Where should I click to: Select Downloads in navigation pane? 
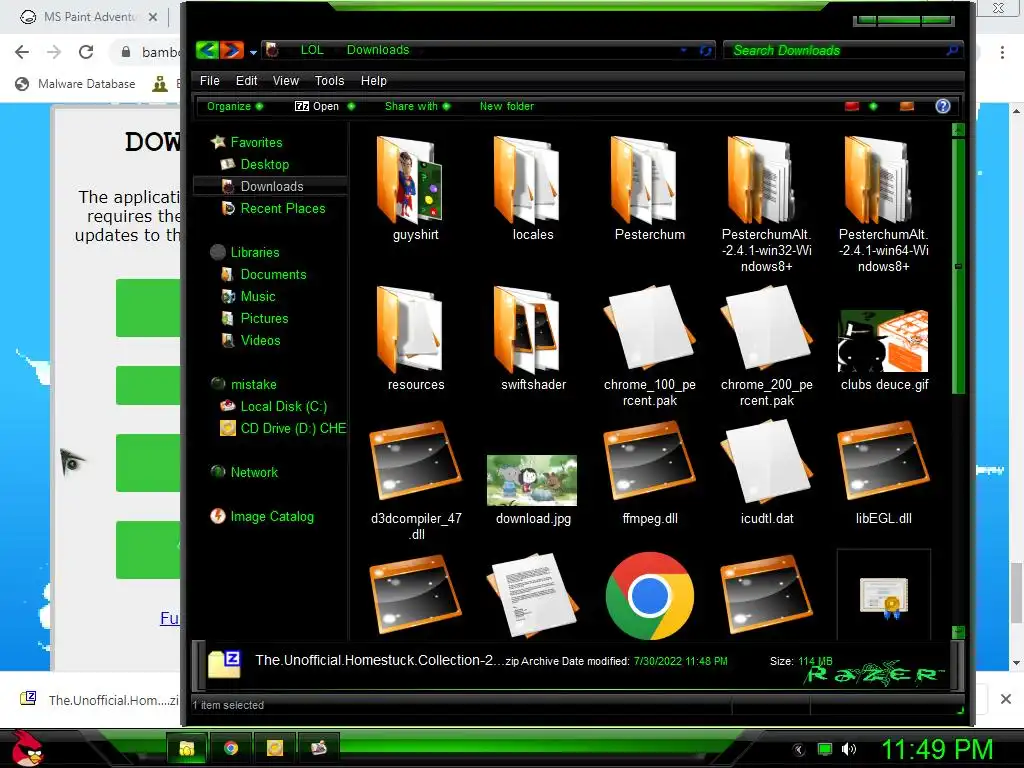270,186
